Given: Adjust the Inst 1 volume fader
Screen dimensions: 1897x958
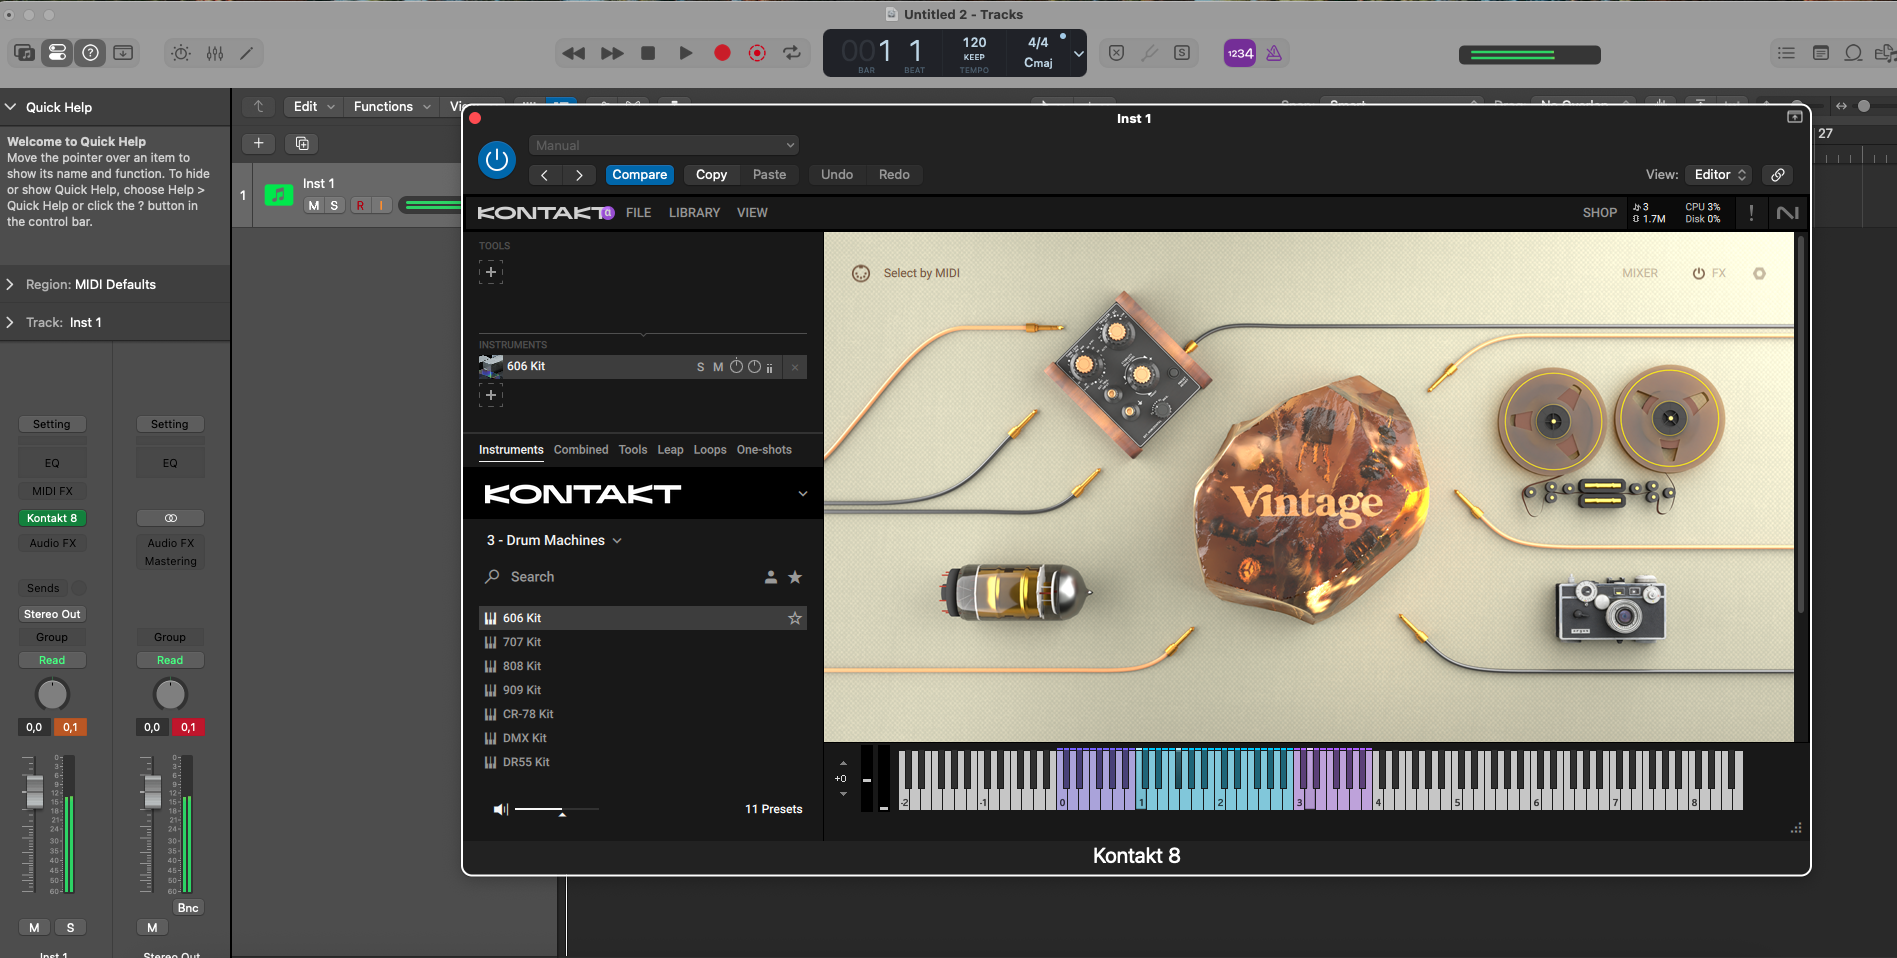Looking at the screenshot, I should point(34,791).
